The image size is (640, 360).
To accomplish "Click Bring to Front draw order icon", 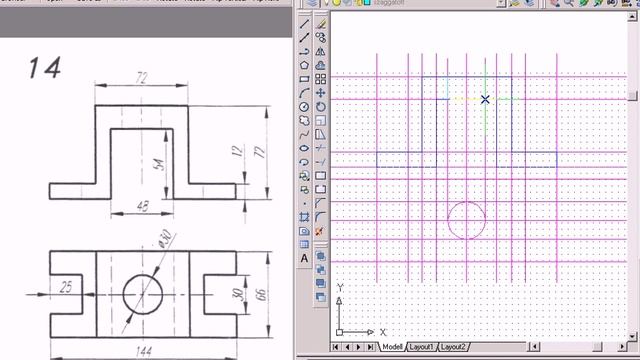I will (x=321, y=256).
